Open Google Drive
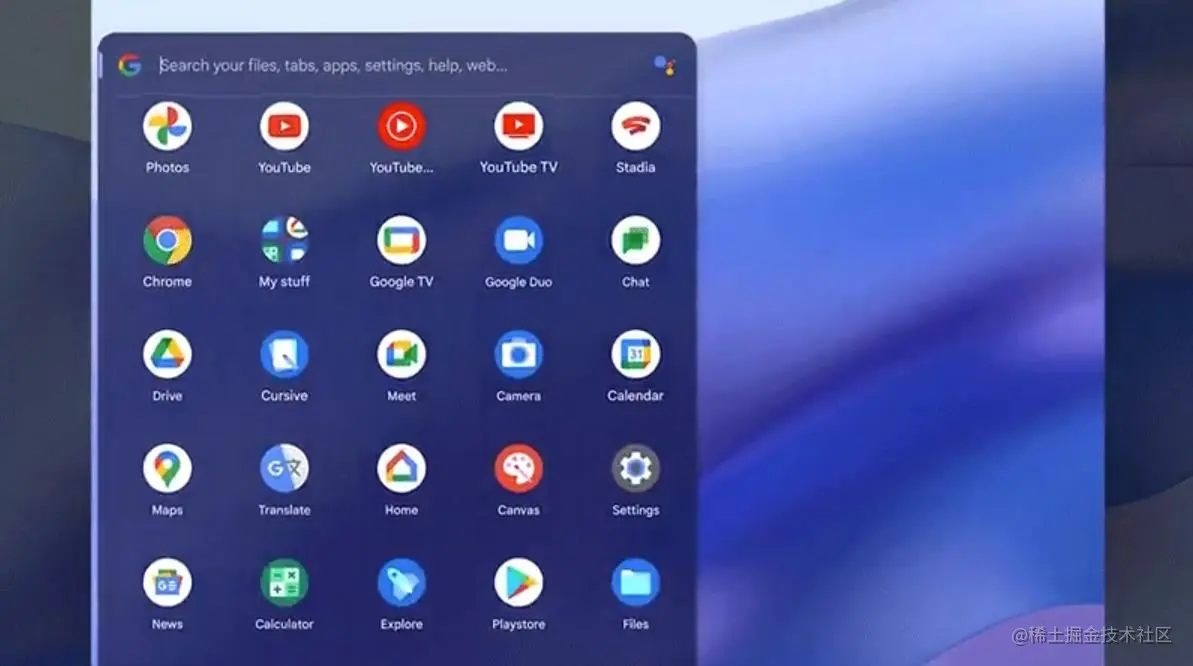Viewport: 1193px width, 666px height. click(x=167, y=355)
